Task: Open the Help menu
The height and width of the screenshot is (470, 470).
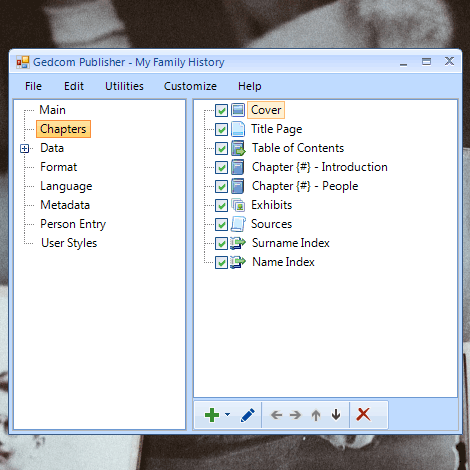Action: 250,86
